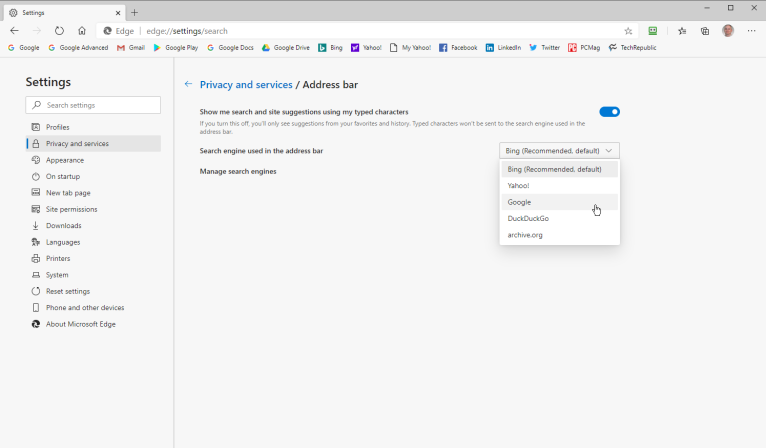Open New tab page settings
Screen dimensions: 766x448
click(x=93, y=193)
